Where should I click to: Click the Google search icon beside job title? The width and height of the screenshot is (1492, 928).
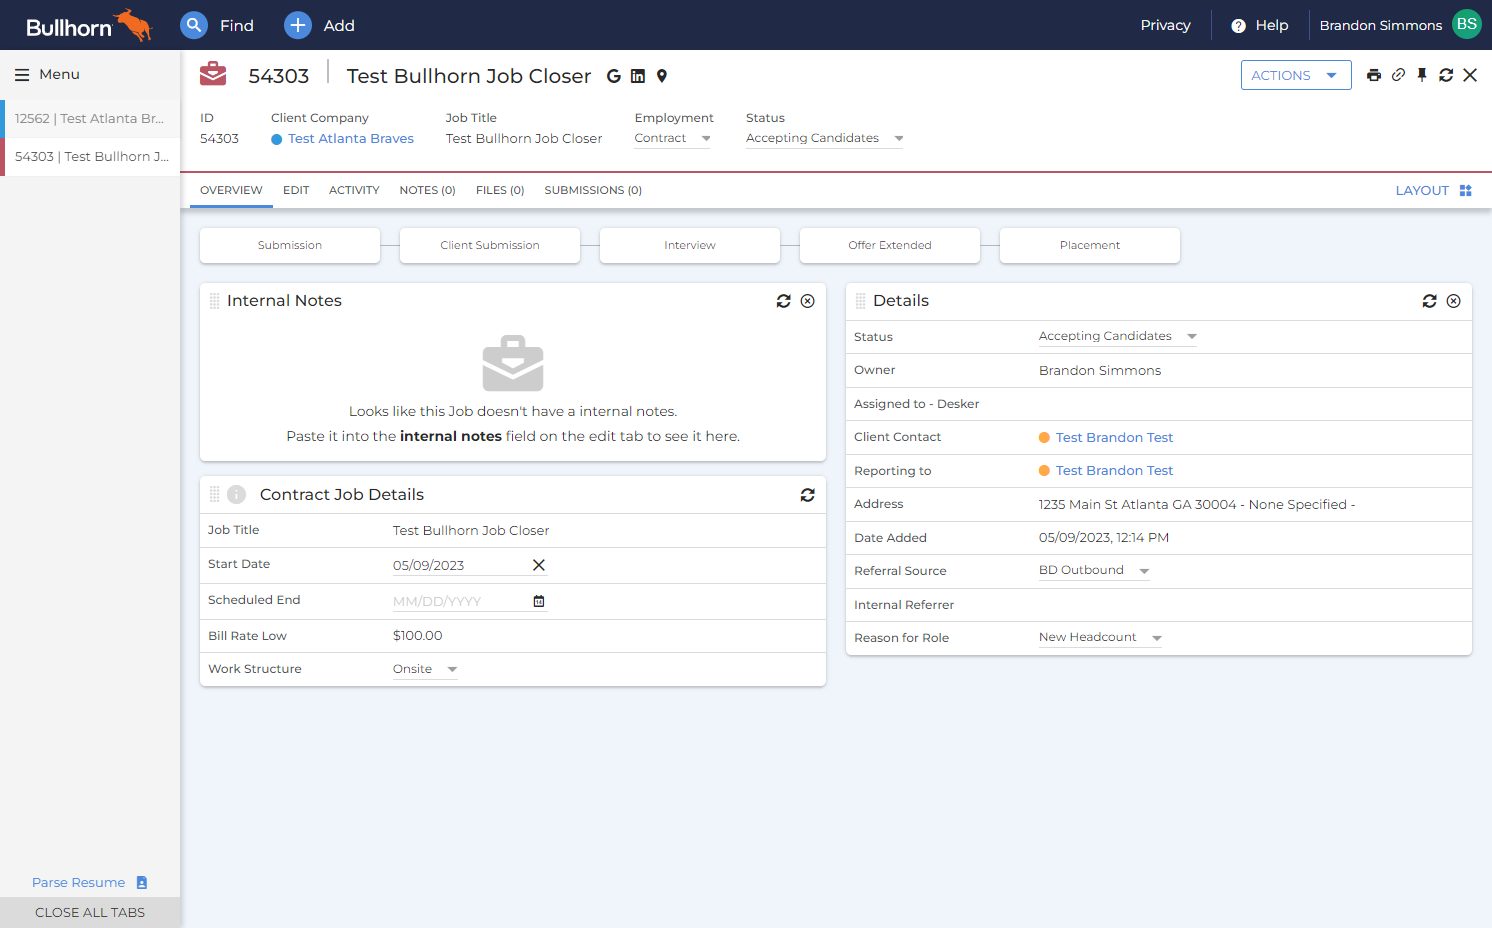point(614,76)
